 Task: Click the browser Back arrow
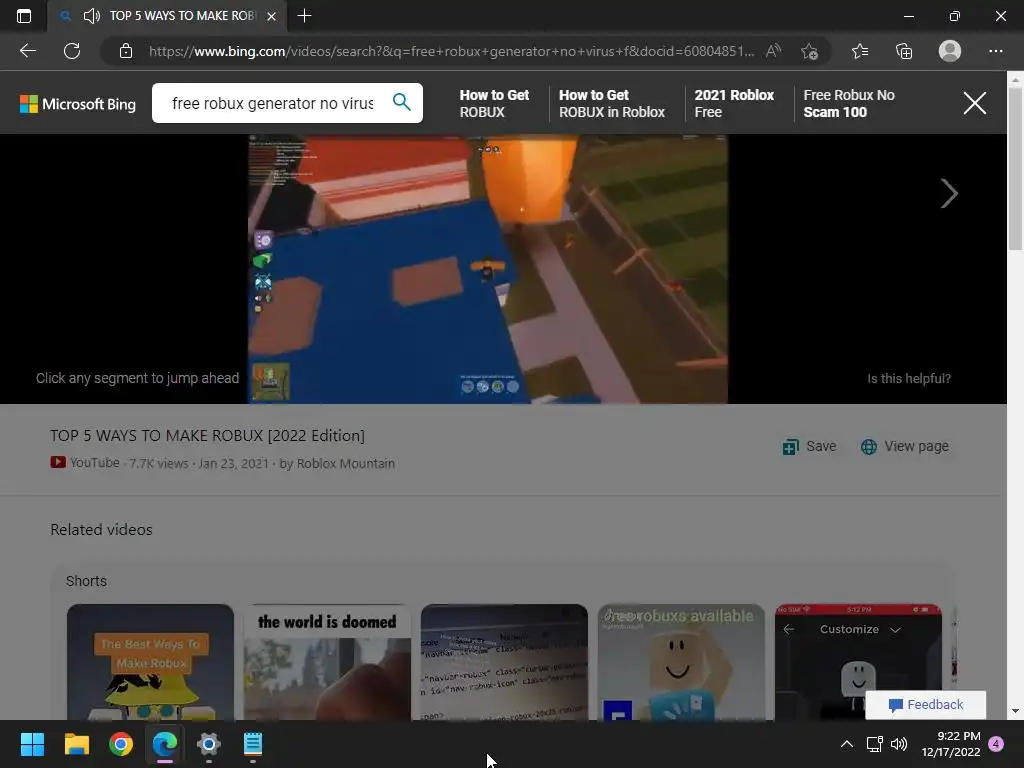pos(27,51)
